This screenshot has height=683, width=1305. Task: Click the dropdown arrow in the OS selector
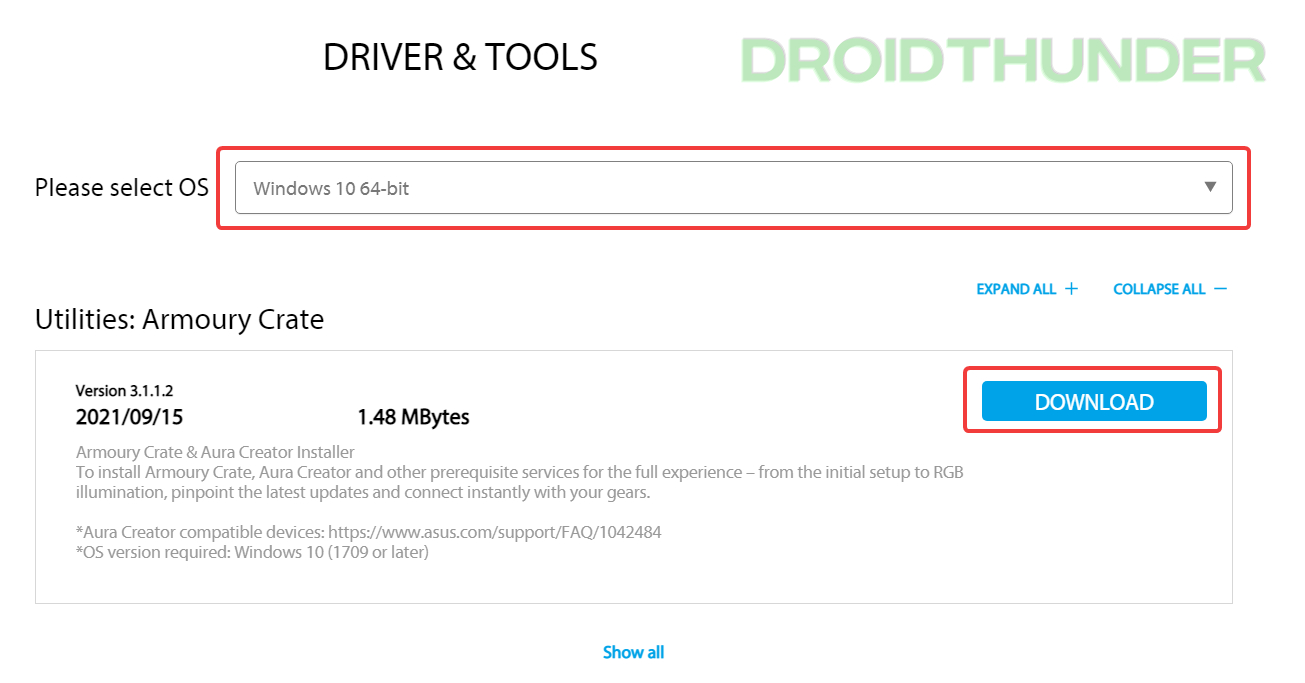pyautogui.click(x=1210, y=187)
